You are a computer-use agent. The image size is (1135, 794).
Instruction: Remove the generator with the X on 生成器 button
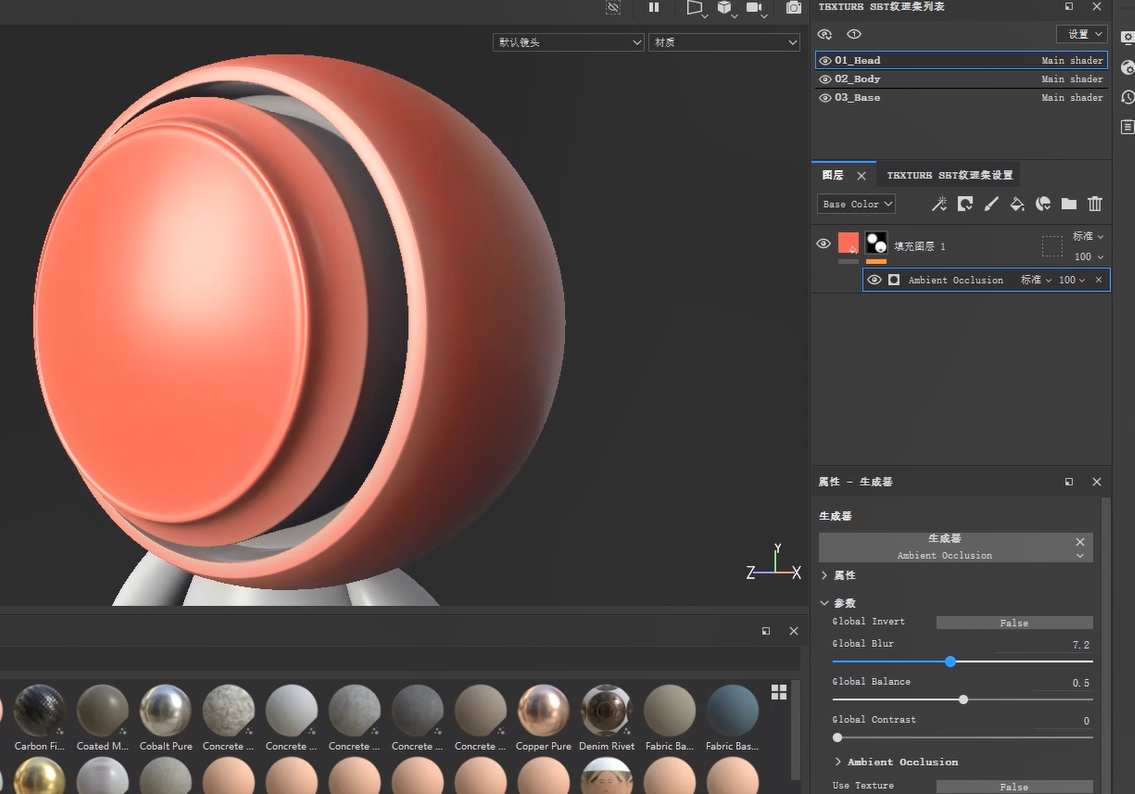[1080, 542]
